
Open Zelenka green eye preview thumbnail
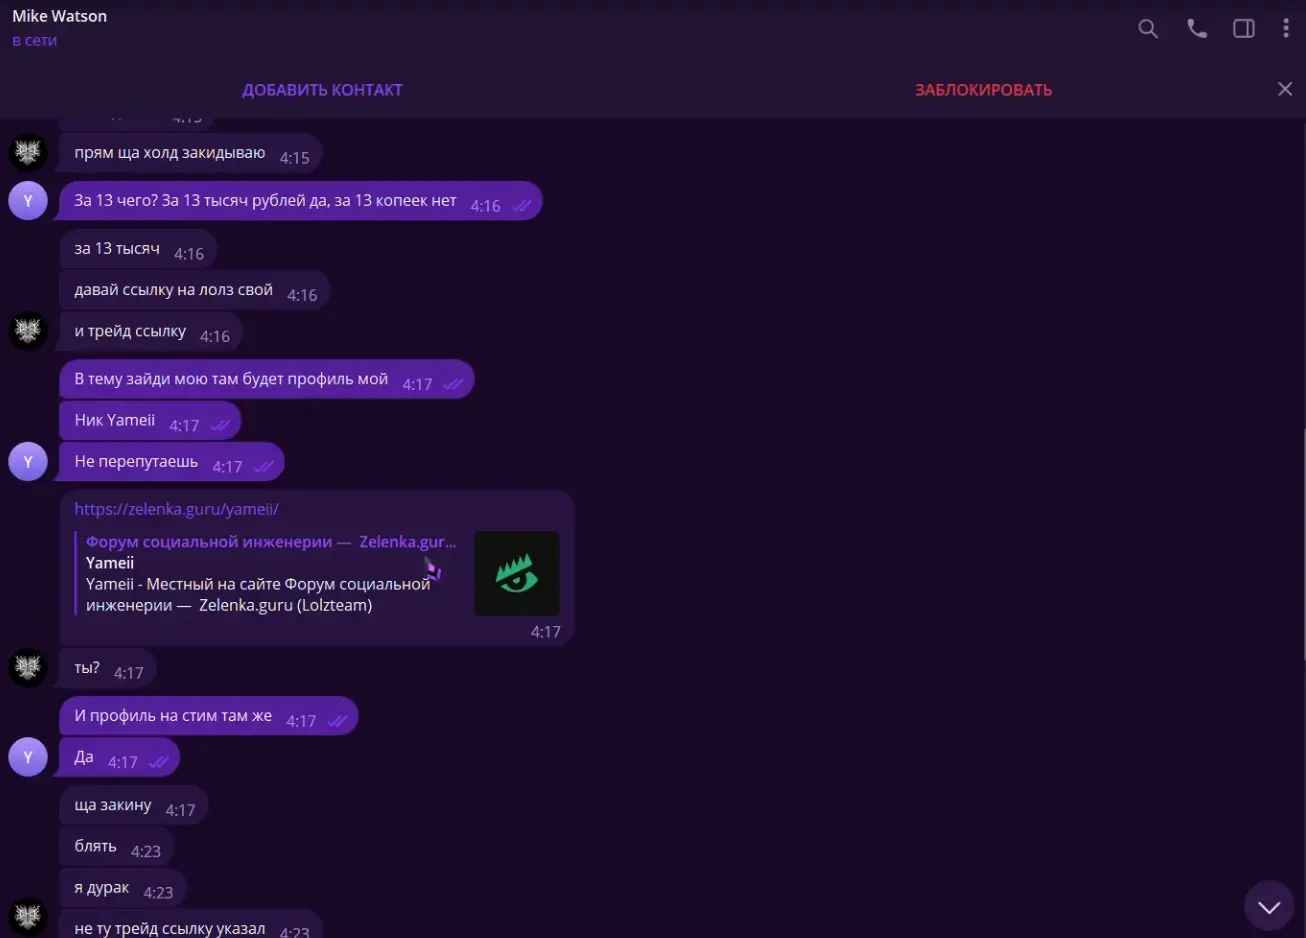point(517,573)
